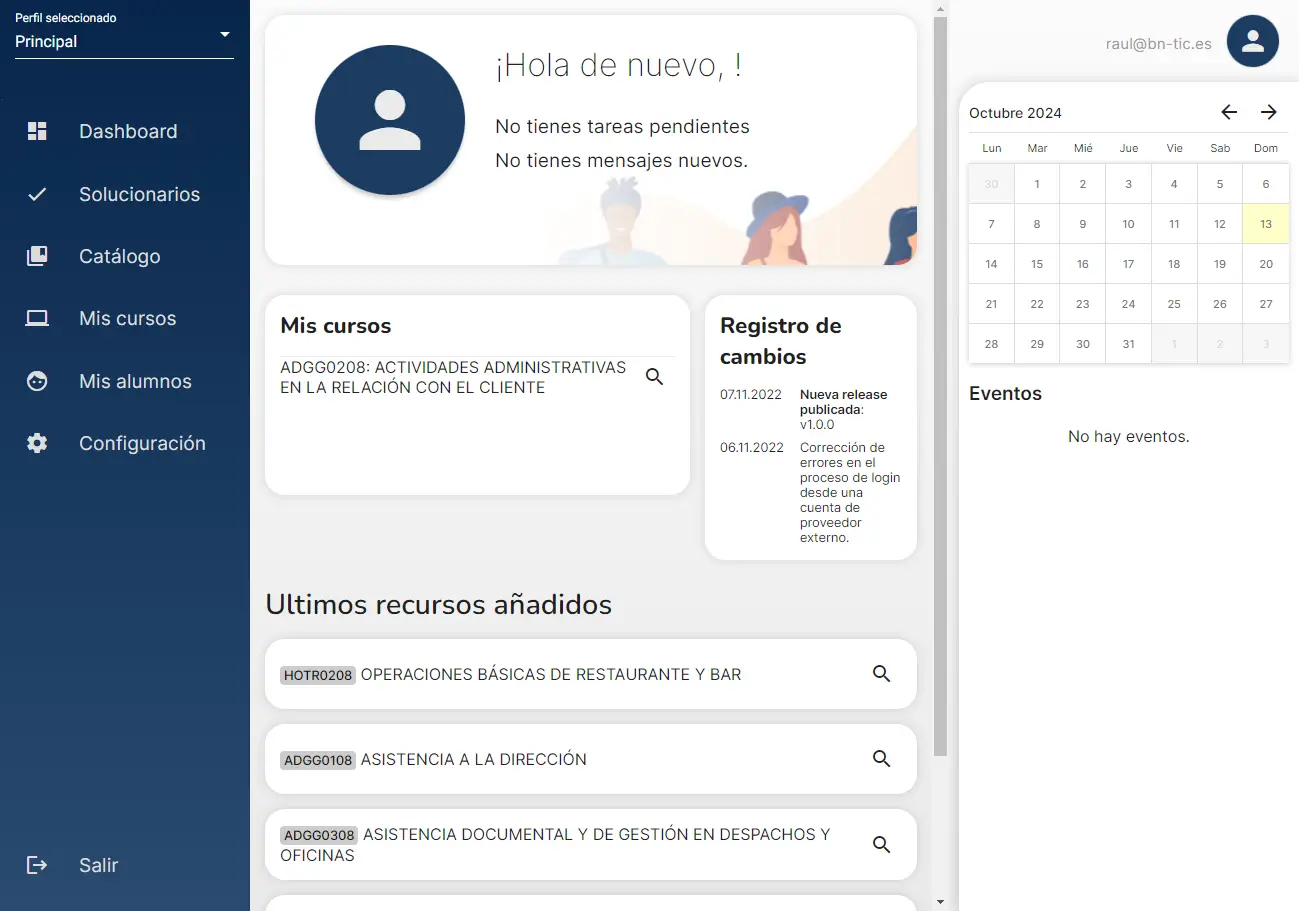The image size is (1299, 911).
Task: Select October 25 in the calendar
Action: click(x=1174, y=304)
